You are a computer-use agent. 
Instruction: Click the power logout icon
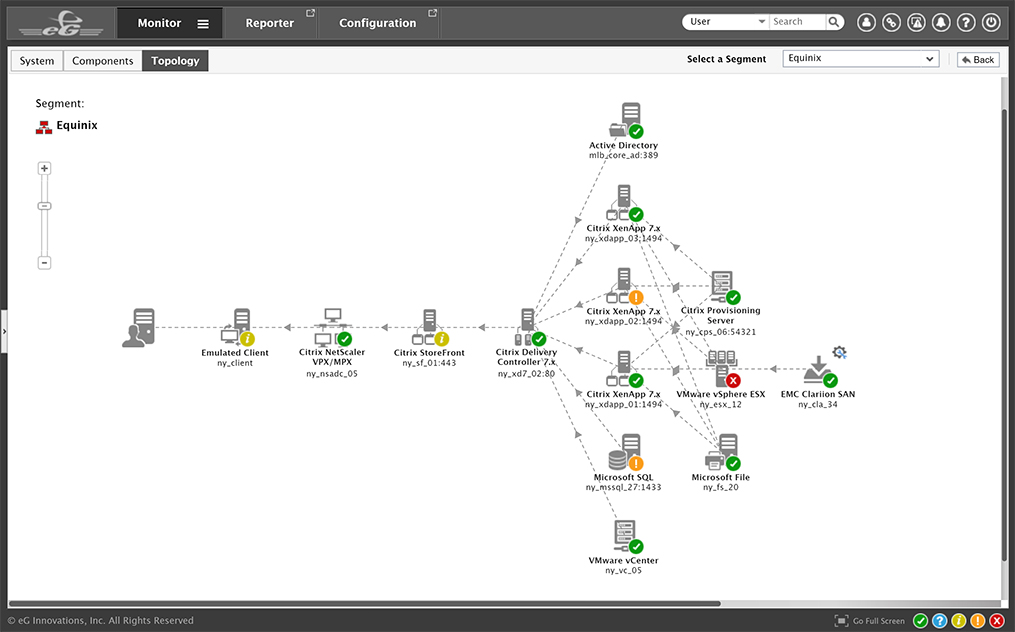click(x=991, y=22)
